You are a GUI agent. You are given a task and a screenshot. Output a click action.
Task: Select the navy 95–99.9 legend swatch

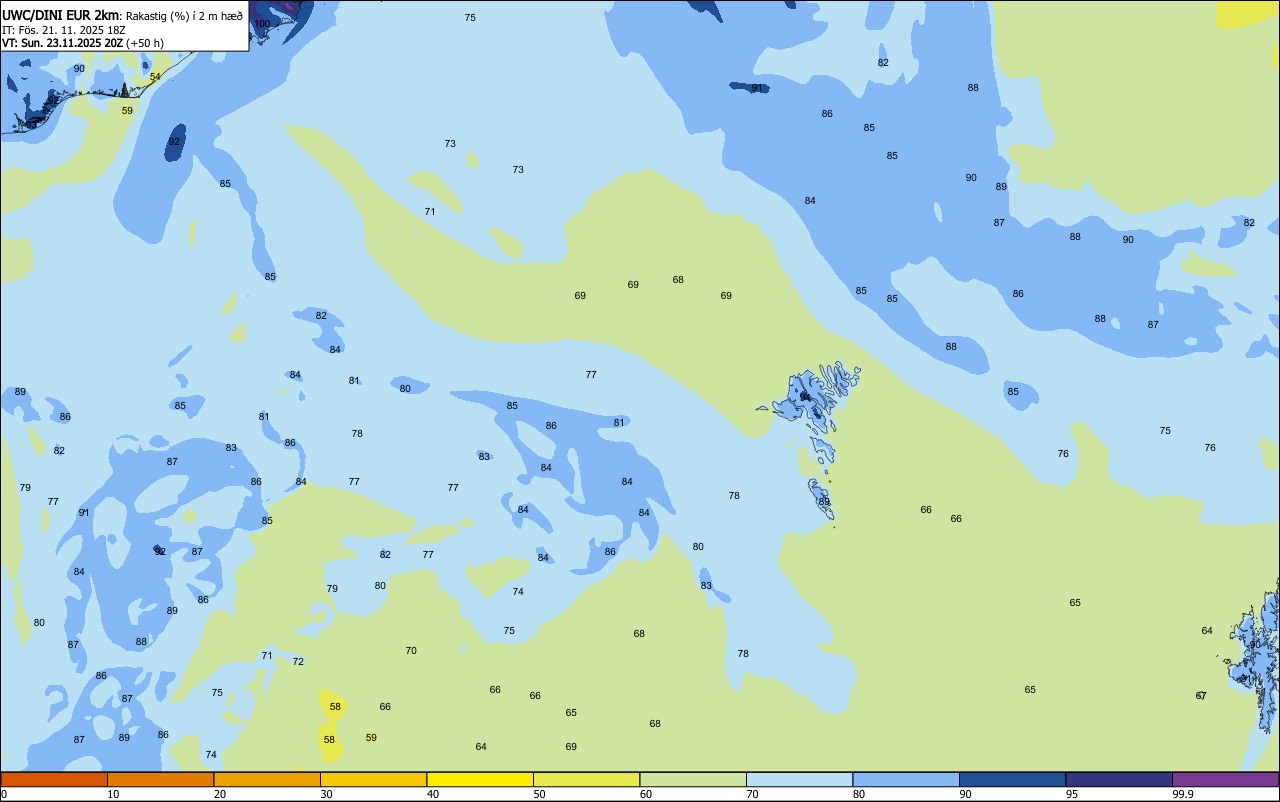pos(1119,779)
